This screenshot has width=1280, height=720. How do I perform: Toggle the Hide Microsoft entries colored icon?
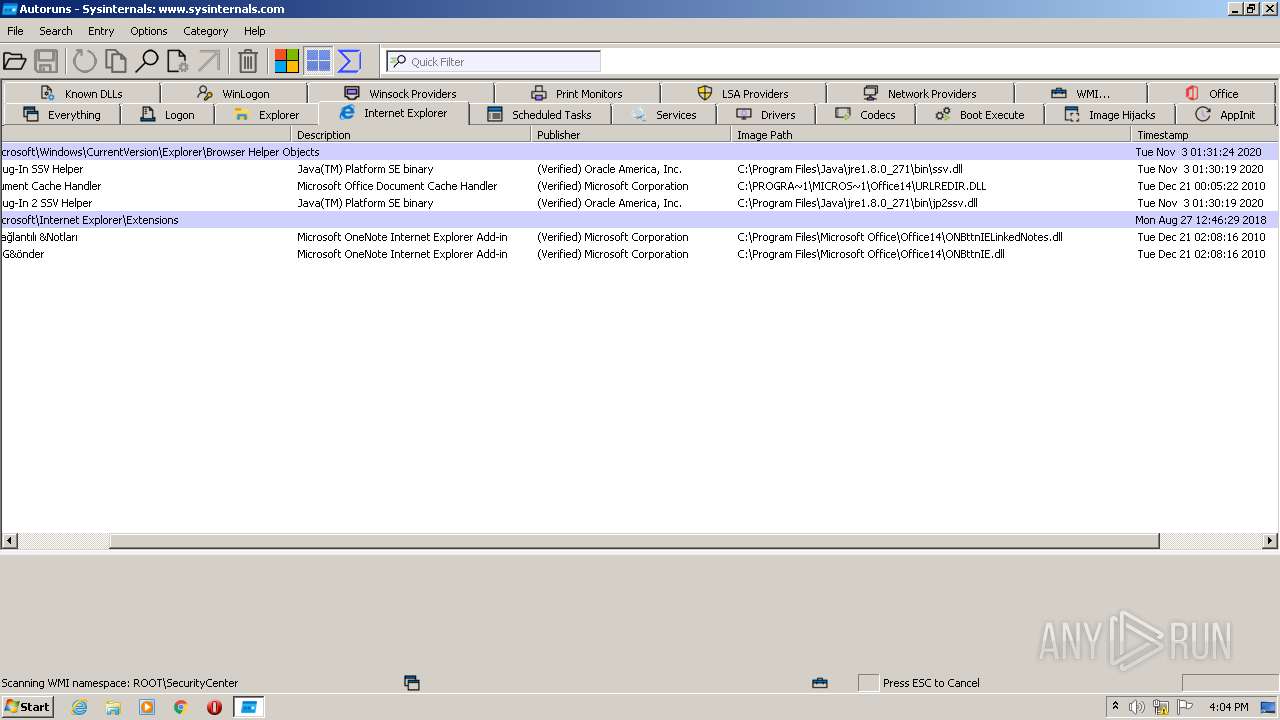[287, 62]
